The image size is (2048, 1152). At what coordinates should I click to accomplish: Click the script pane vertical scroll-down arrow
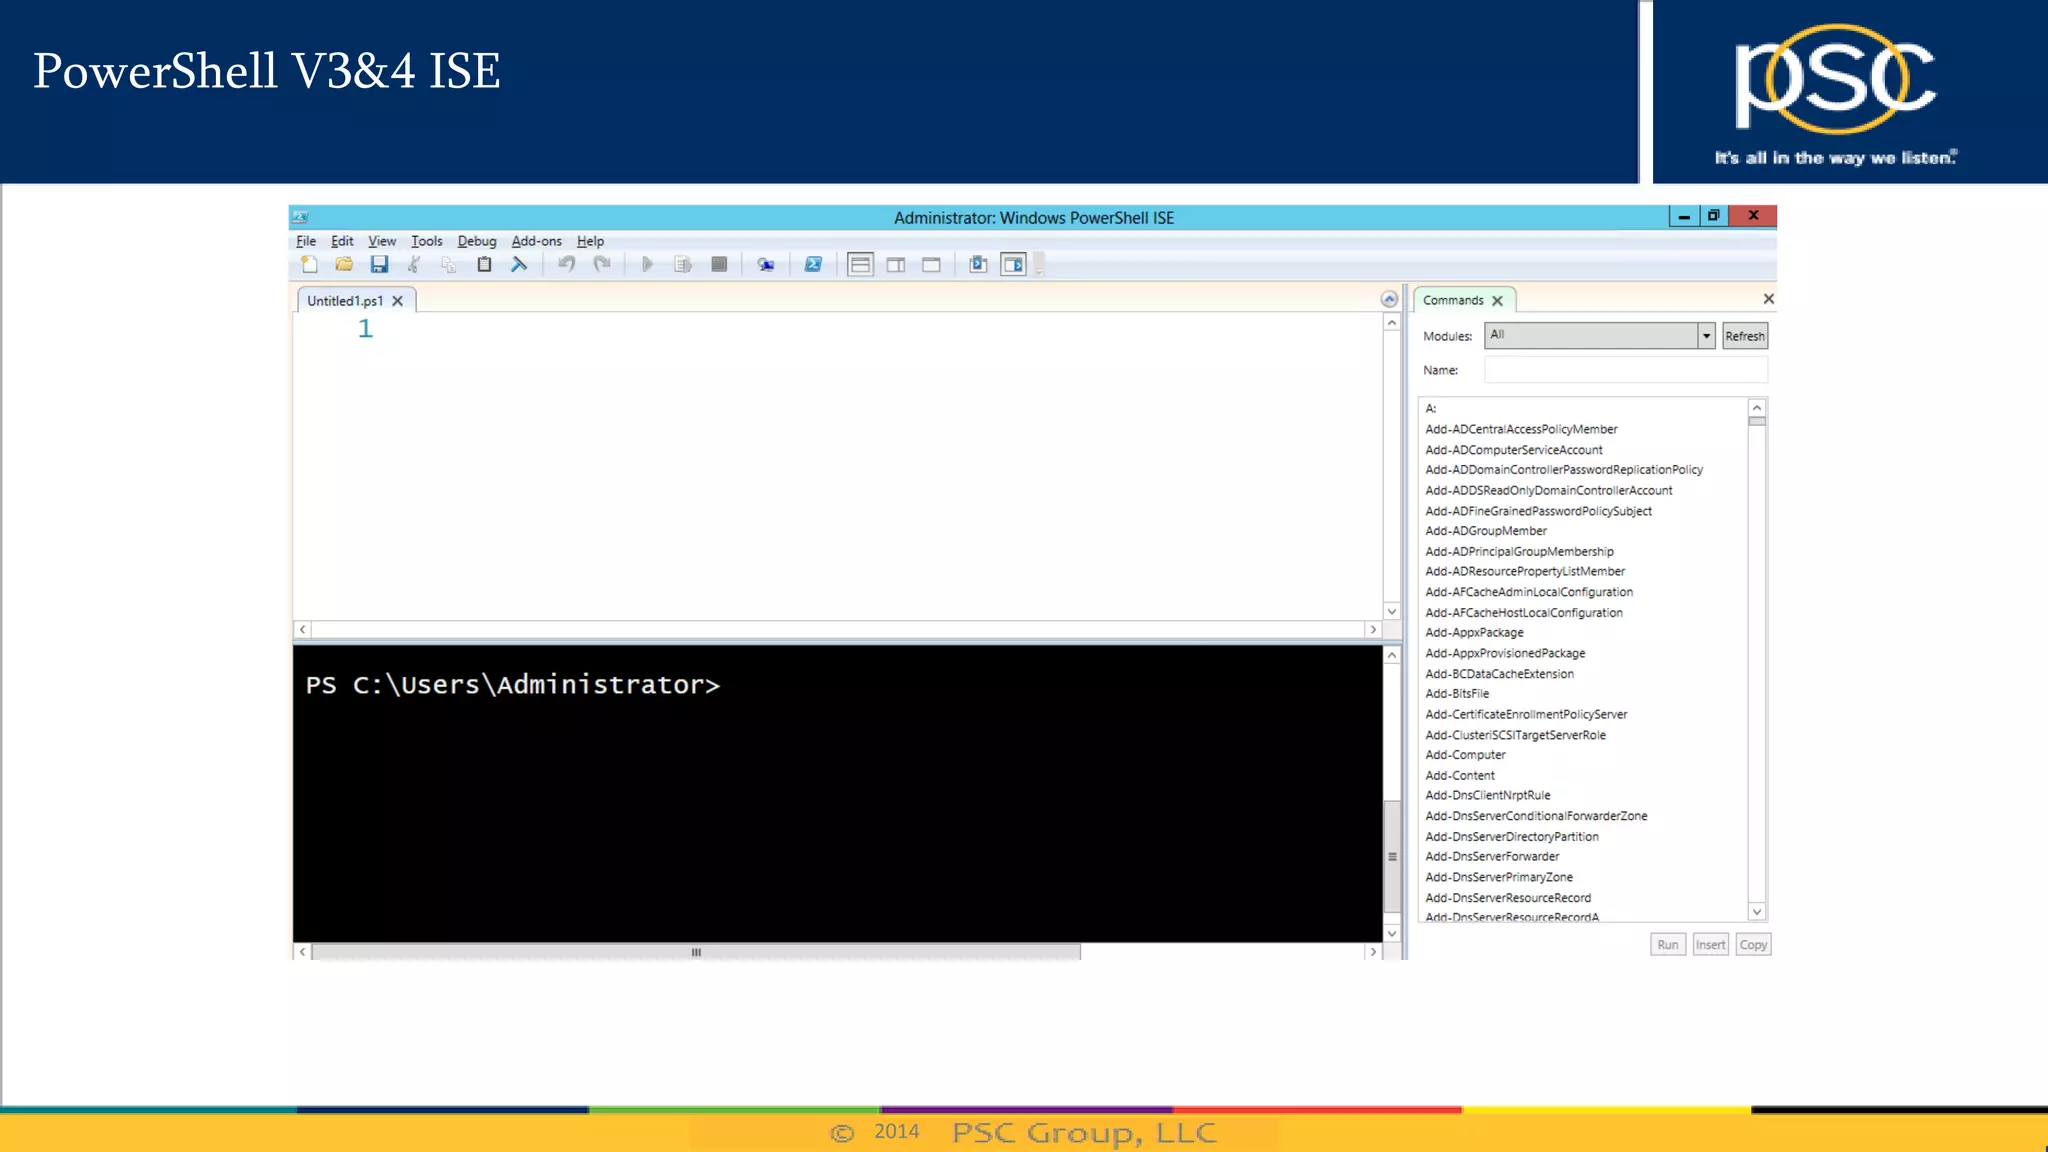(1391, 611)
